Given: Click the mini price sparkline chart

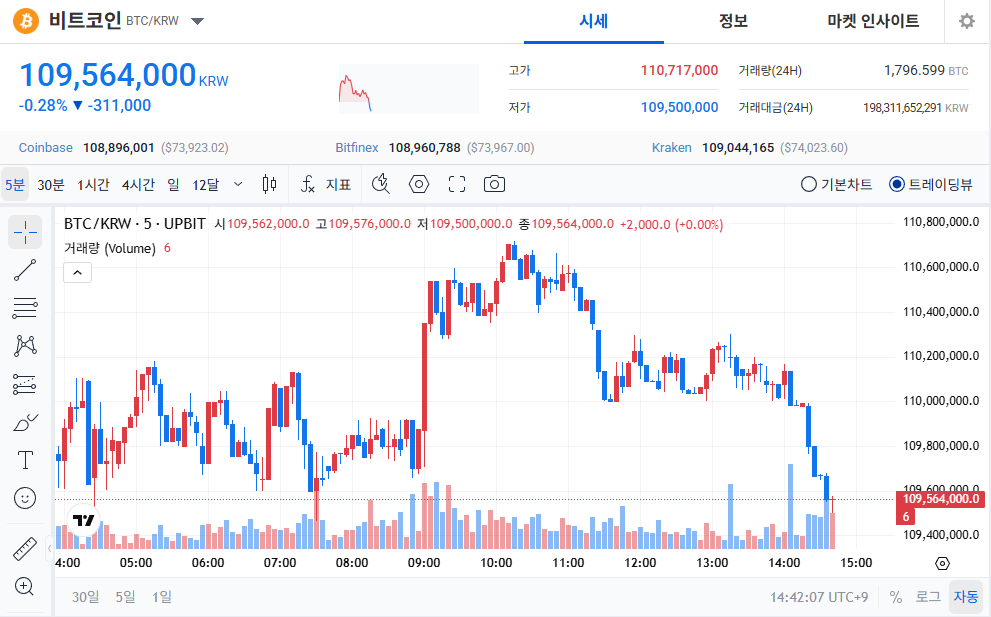Looking at the screenshot, I should tap(409, 89).
